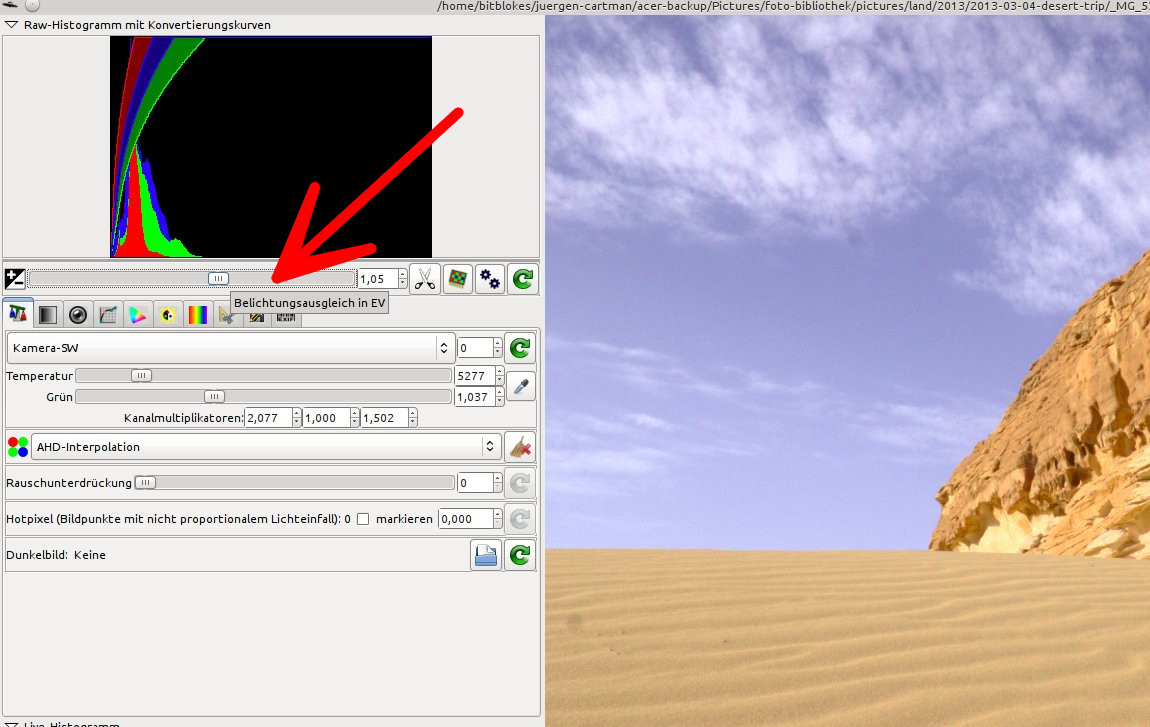Open the save options tab
Viewport: 1150px width, 727px height.
(256, 318)
